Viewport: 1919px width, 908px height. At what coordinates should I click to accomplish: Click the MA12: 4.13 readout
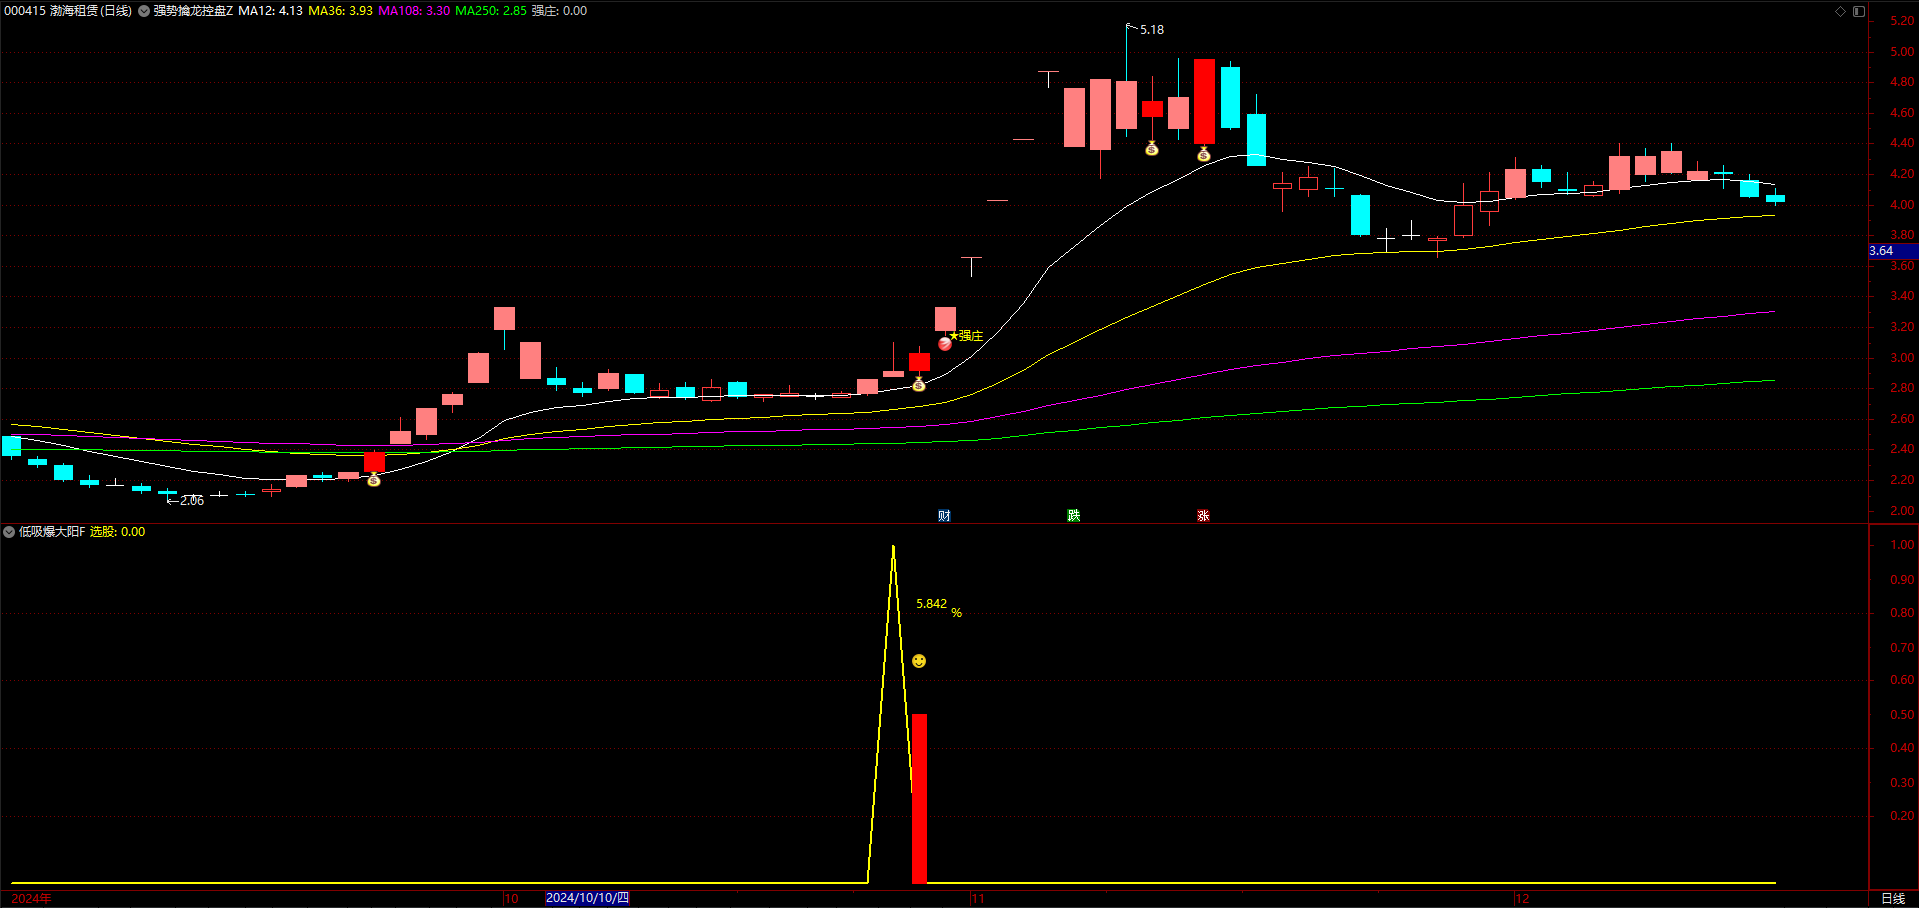[x=270, y=11]
